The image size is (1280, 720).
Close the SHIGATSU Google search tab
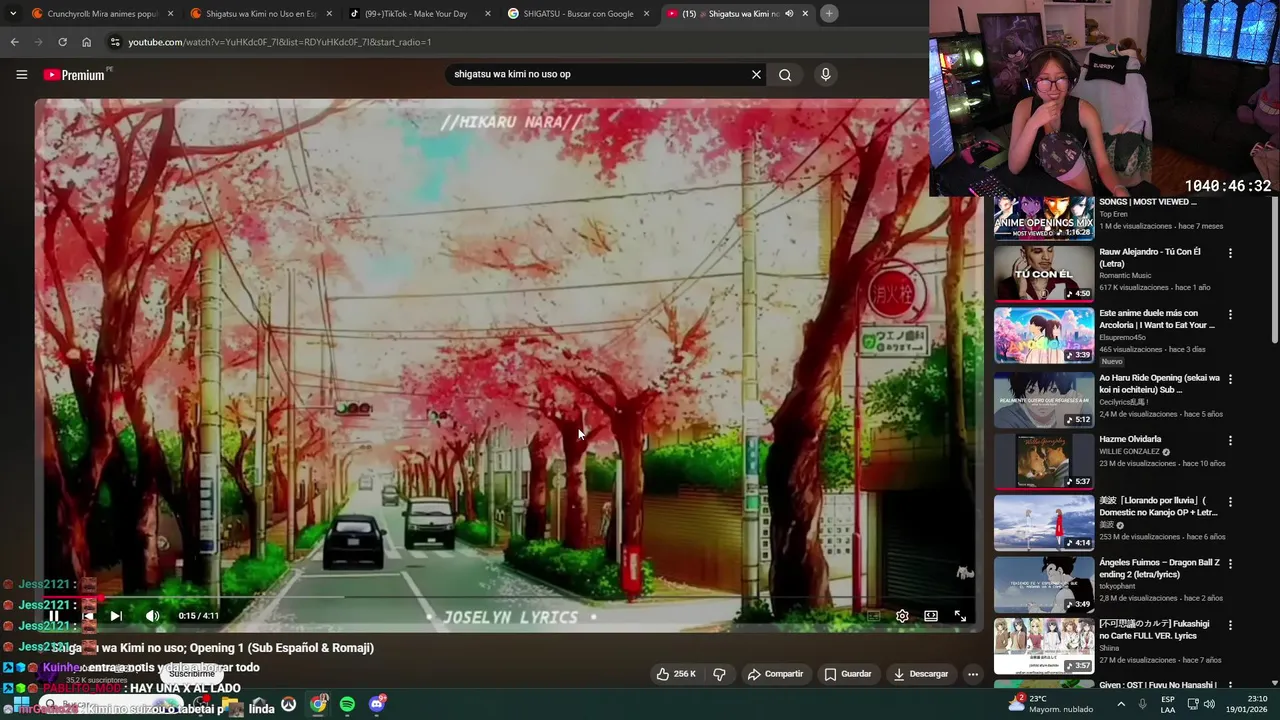click(x=646, y=14)
